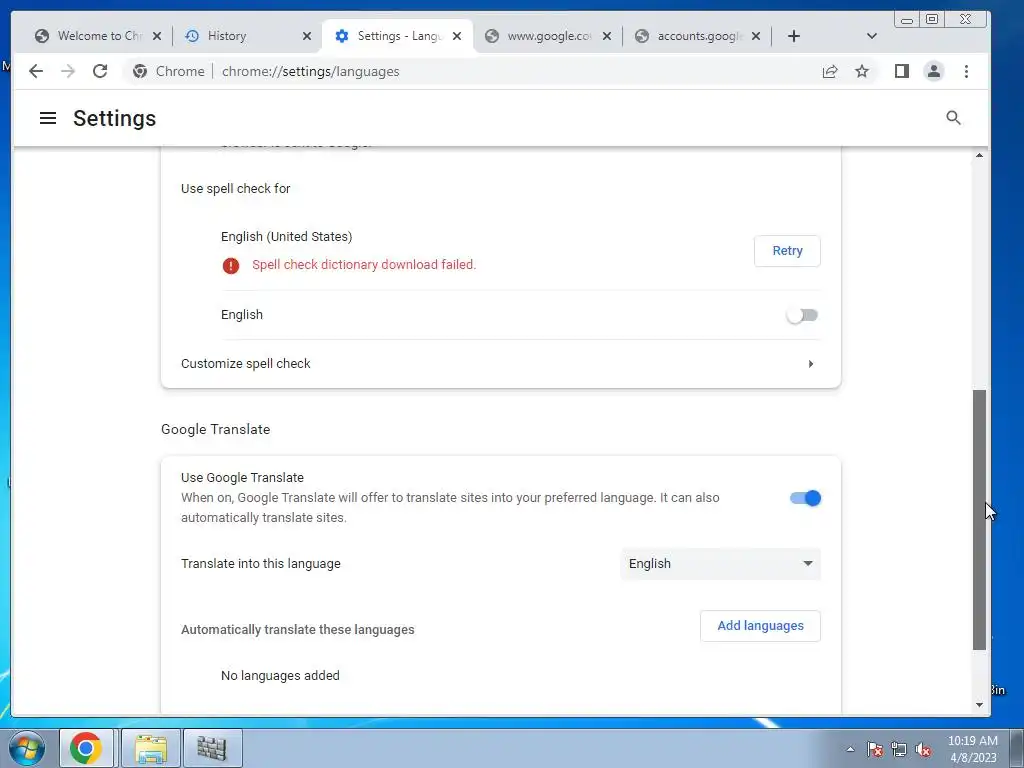Click the red spell check error icon

coord(231,265)
